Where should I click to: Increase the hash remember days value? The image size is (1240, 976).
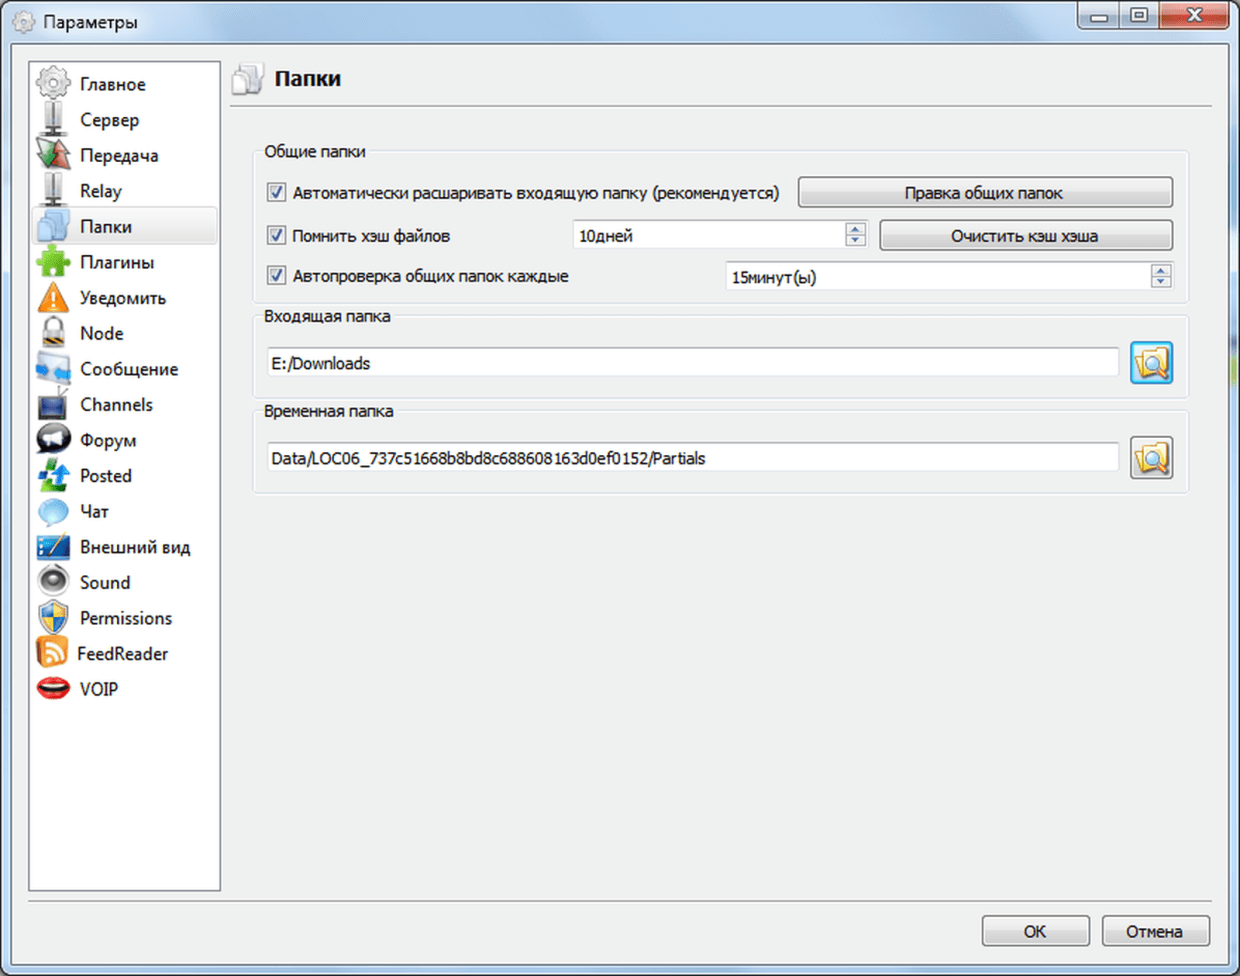coord(855,229)
